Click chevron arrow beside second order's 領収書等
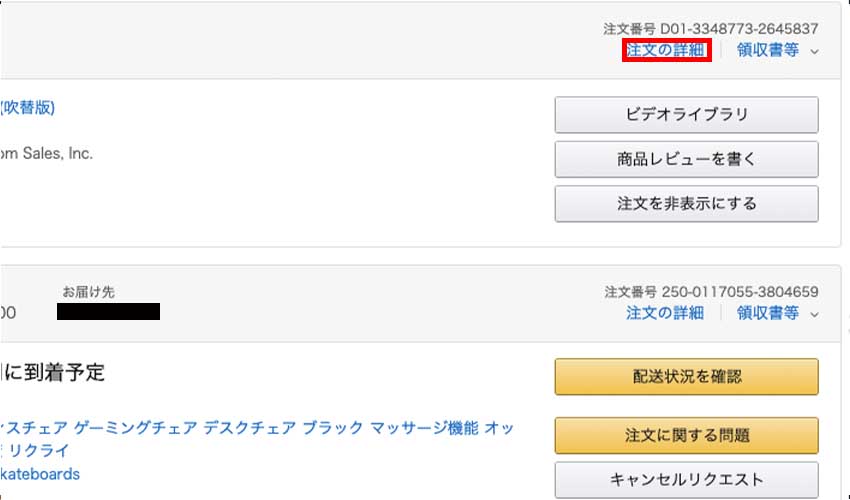Image resolution: width=850 pixels, height=500 pixels. coord(814,314)
